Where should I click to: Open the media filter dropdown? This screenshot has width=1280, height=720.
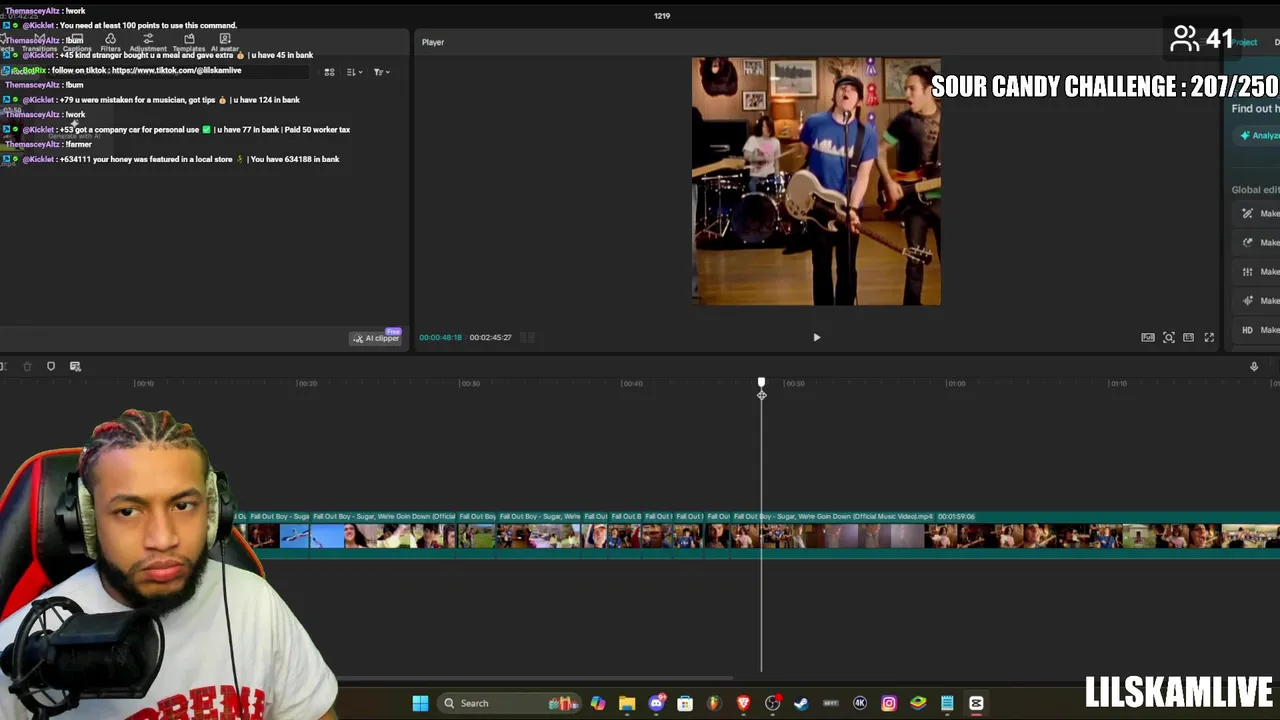[380, 72]
